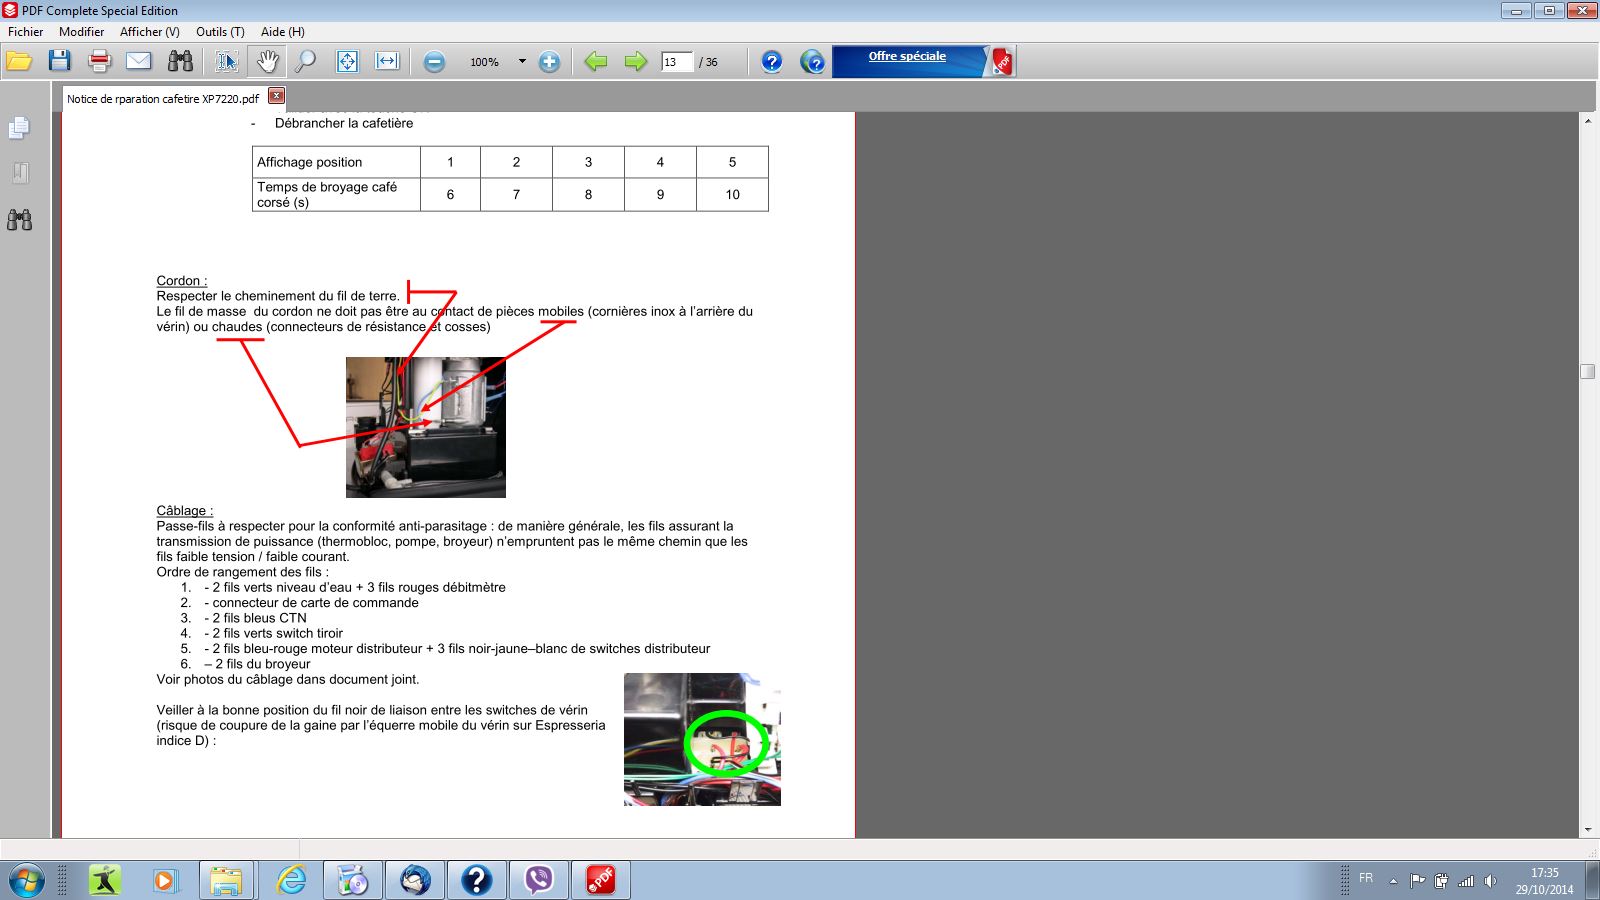Click the red PDF tag in the banner
The height and width of the screenshot is (900, 1600).
click(x=1002, y=62)
